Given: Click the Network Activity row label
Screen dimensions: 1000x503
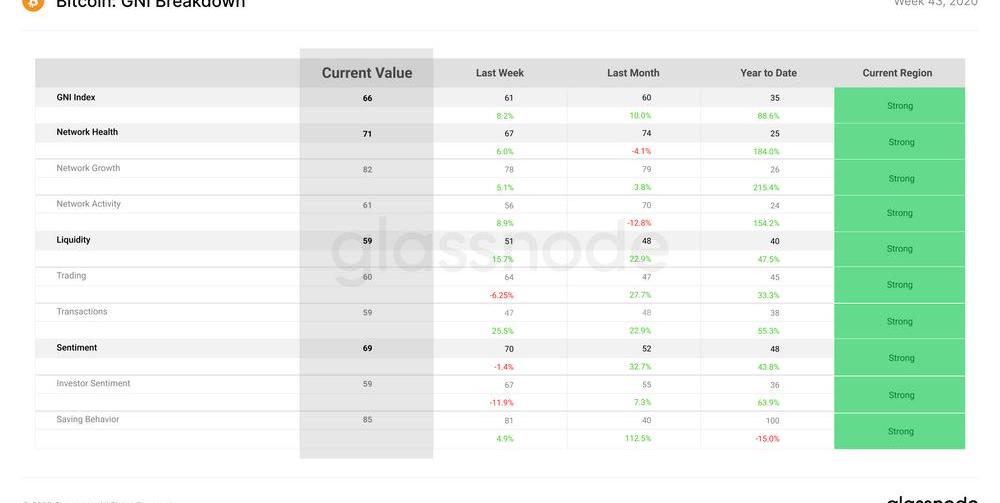Looking at the screenshot, I should (x=88, y=204).
